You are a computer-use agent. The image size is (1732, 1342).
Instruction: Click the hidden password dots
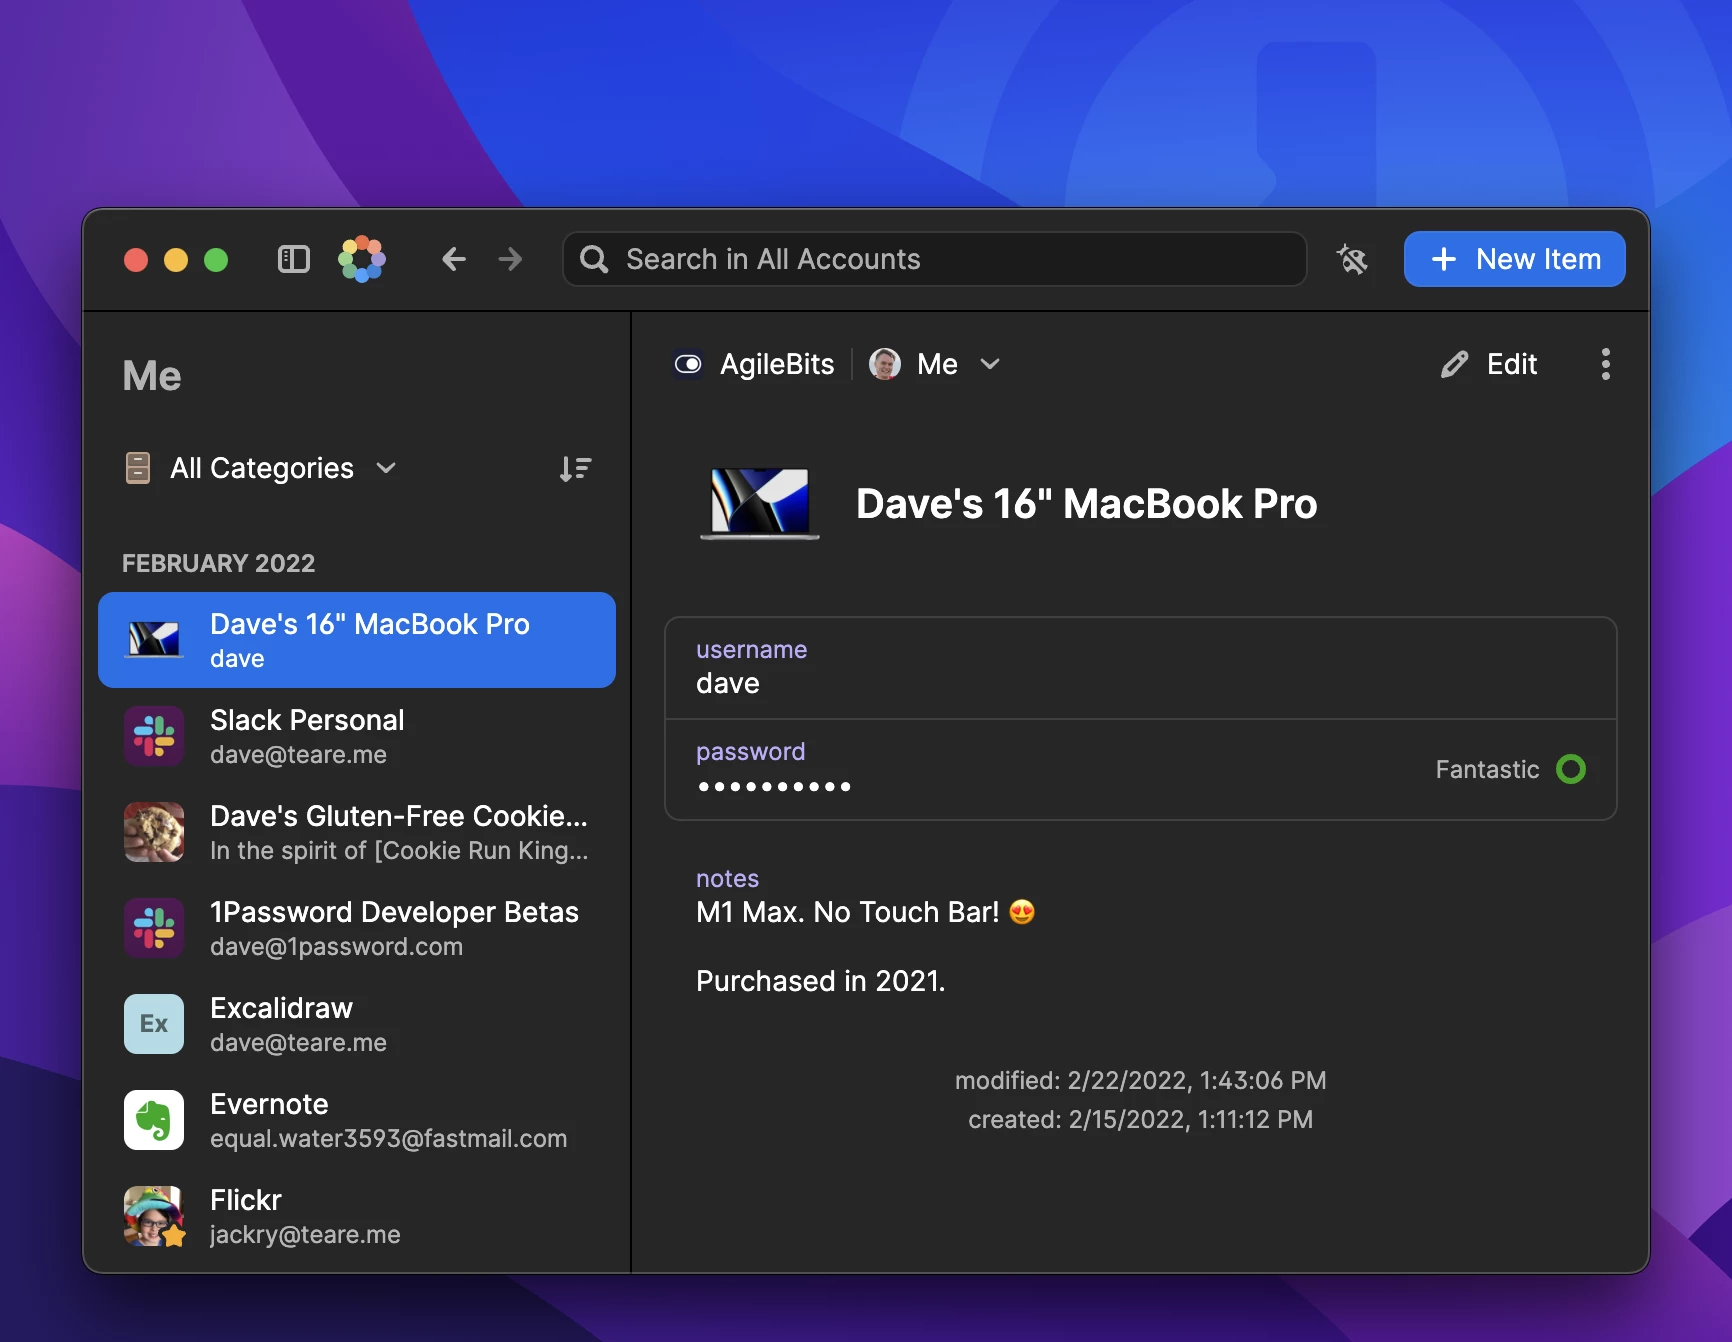coord(774,787)
